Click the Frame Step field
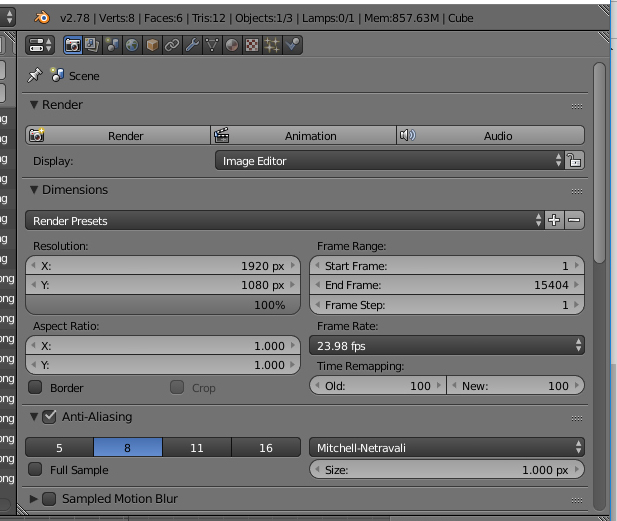 [x=447, y=305]
